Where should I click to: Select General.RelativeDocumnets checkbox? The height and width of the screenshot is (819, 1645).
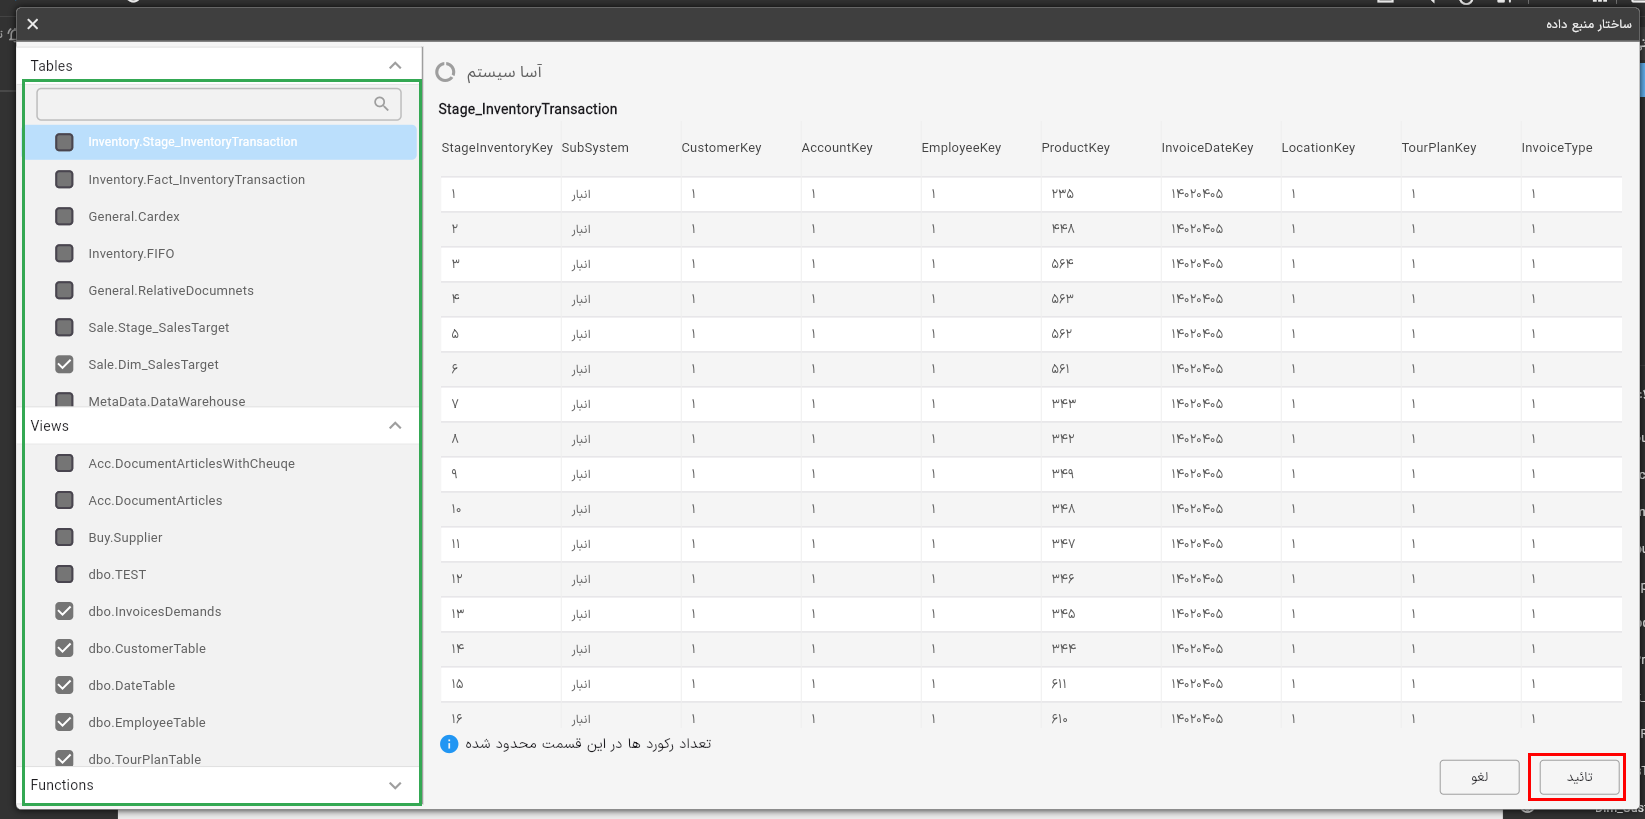[x=64, y=290]
